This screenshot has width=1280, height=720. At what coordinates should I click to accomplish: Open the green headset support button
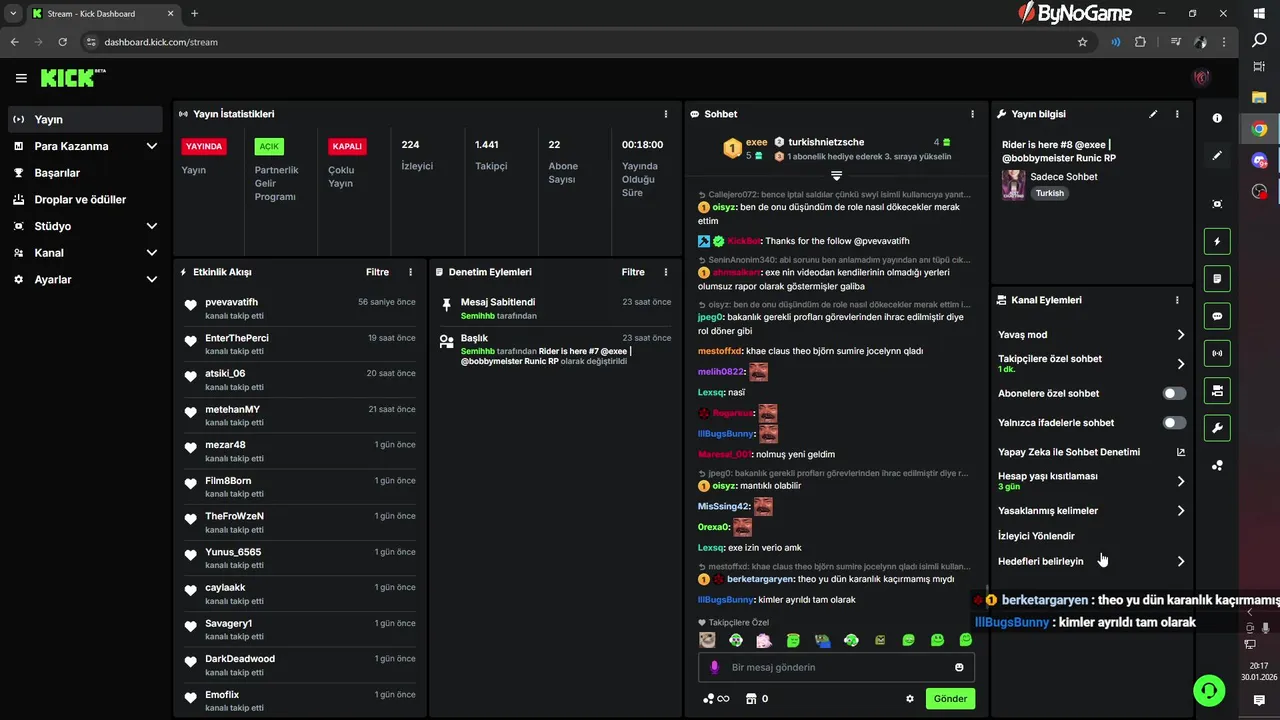pos(1209,690)
